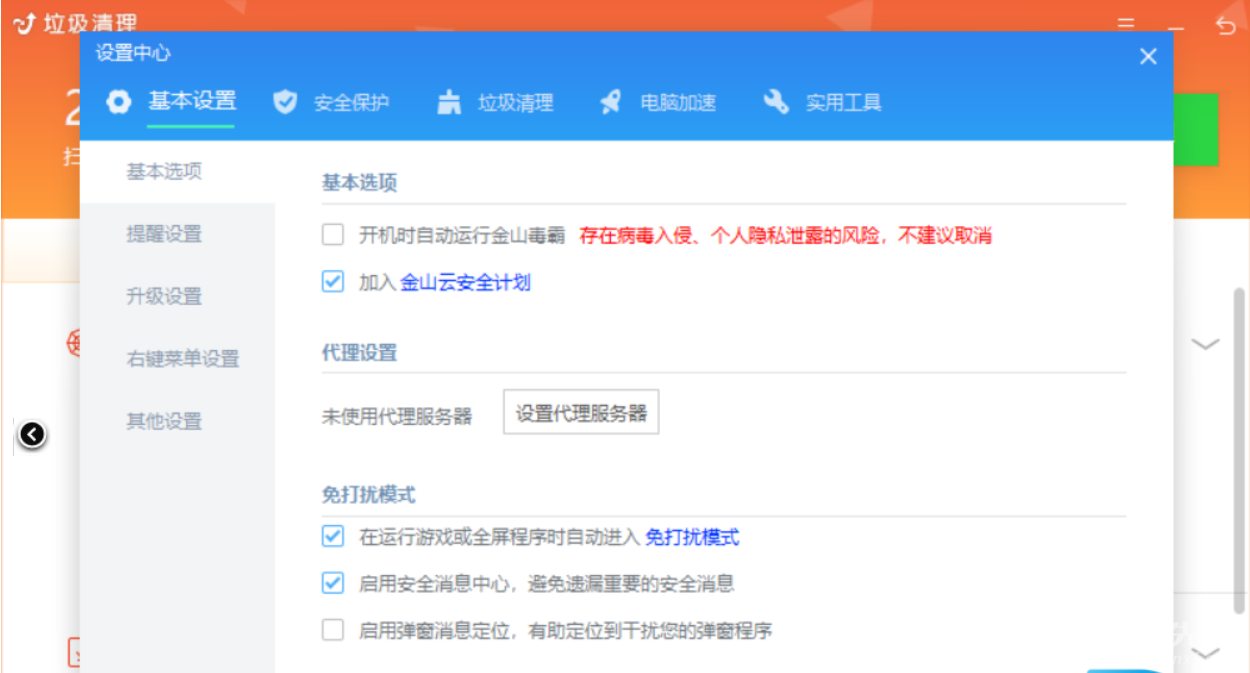Expand the upper chevron in background window
This screenshot has width=1250, height=673.
[x=1207, y=344]
